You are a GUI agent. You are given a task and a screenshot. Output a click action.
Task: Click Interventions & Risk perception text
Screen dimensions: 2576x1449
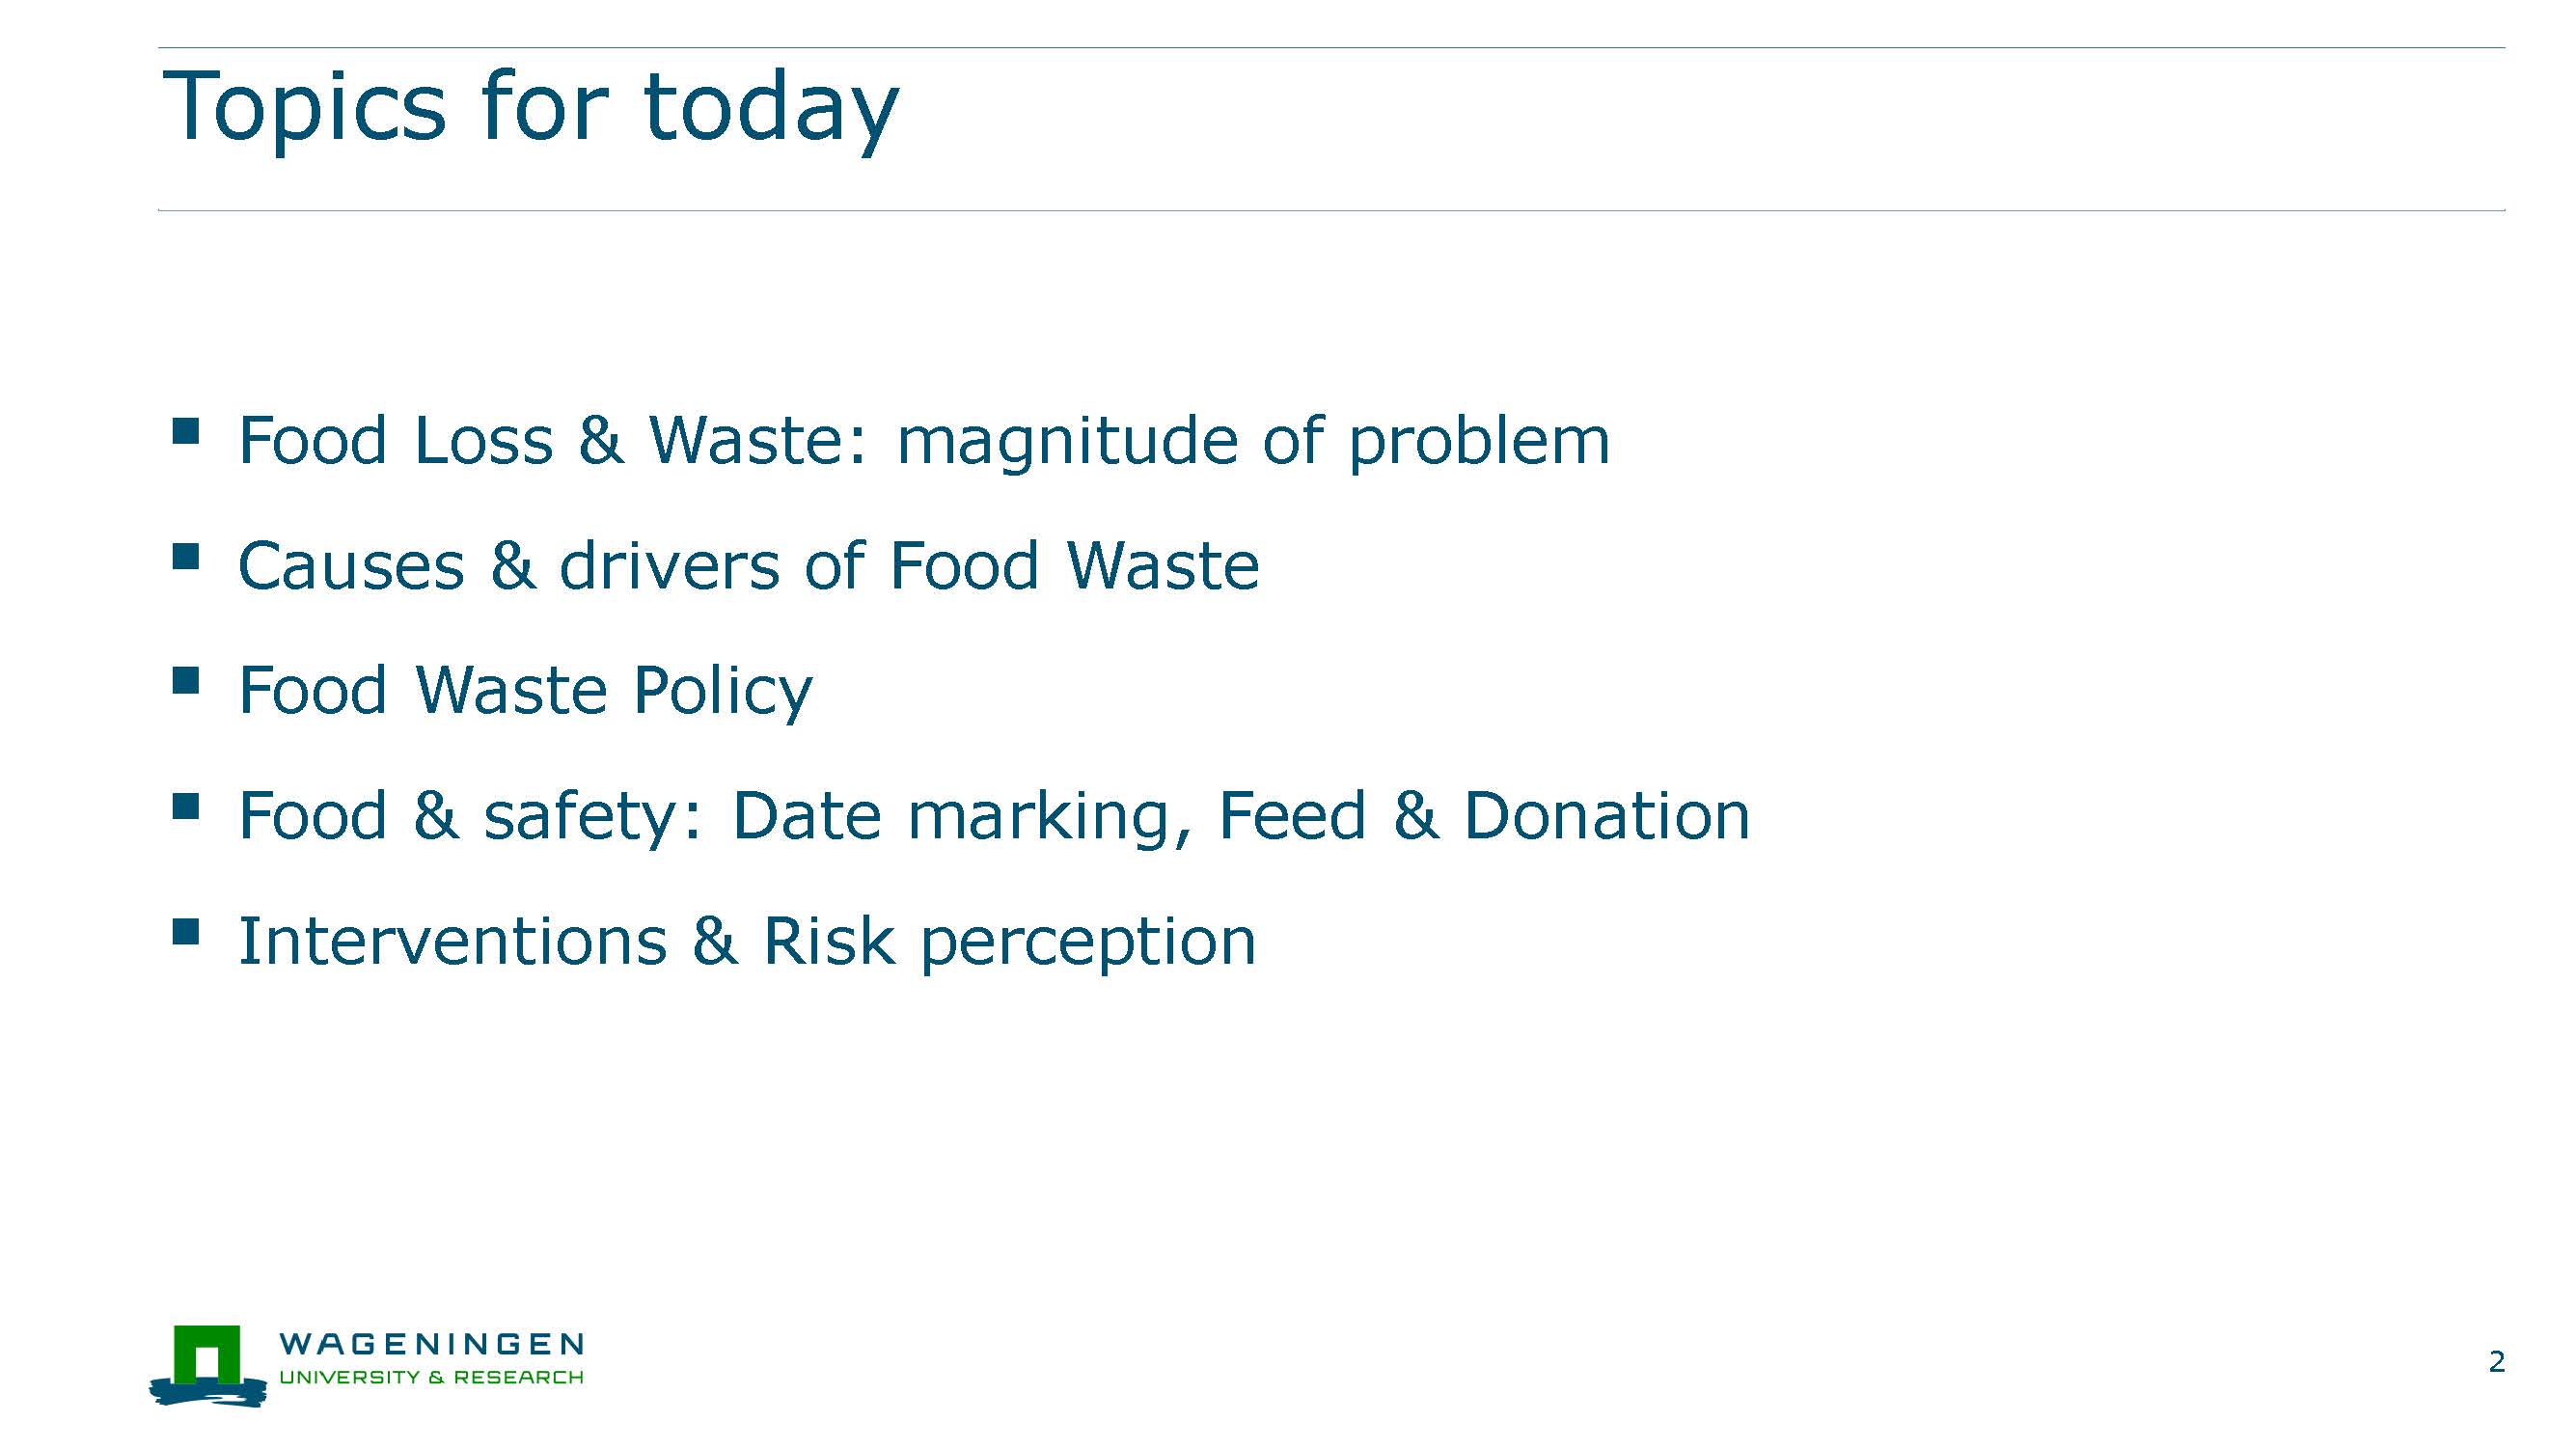click(747, 942)
